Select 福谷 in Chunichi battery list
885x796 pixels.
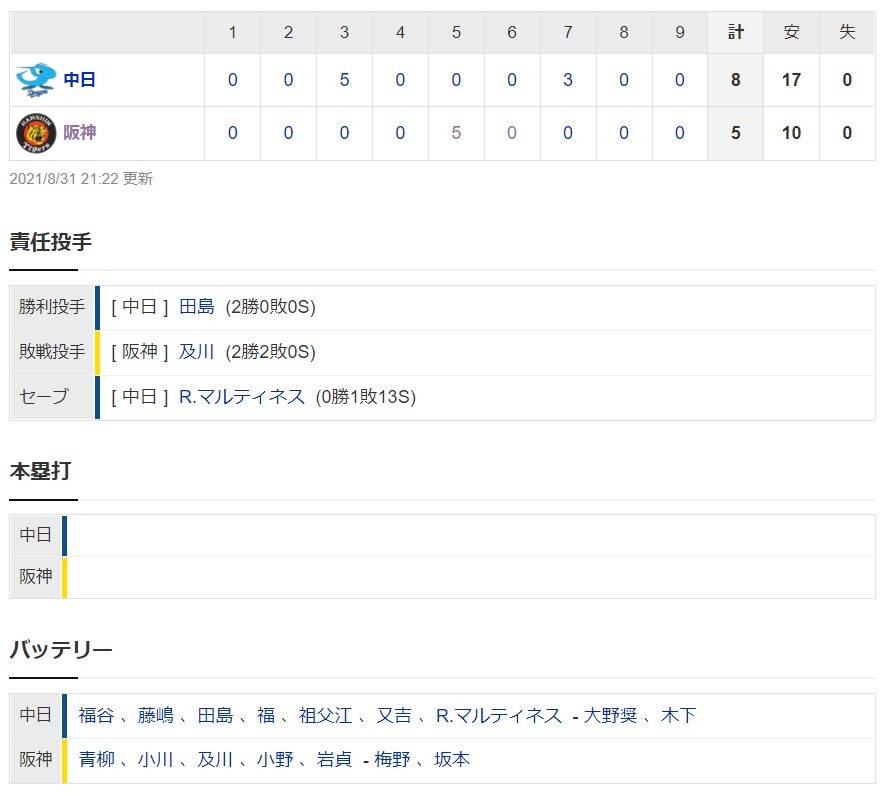96,715
